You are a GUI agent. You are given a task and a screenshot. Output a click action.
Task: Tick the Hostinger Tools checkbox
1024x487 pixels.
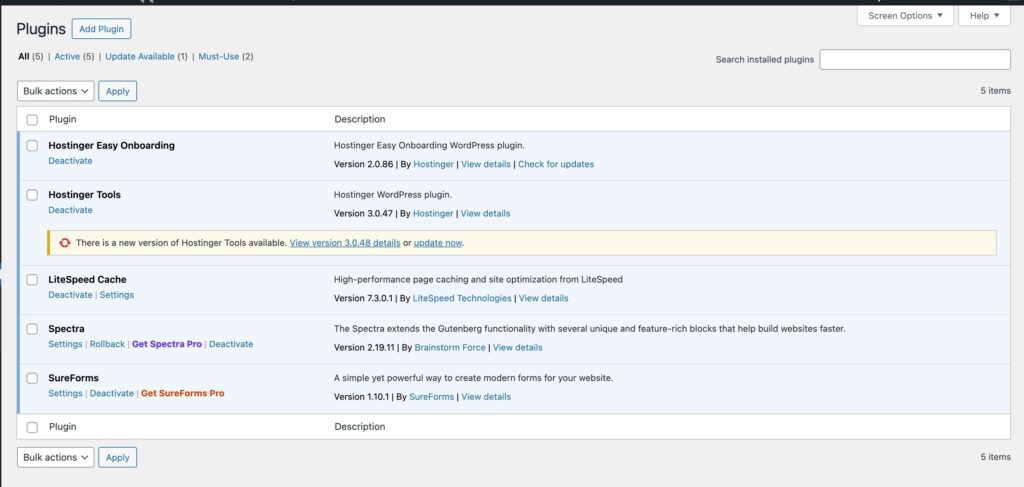coord(32,195)
